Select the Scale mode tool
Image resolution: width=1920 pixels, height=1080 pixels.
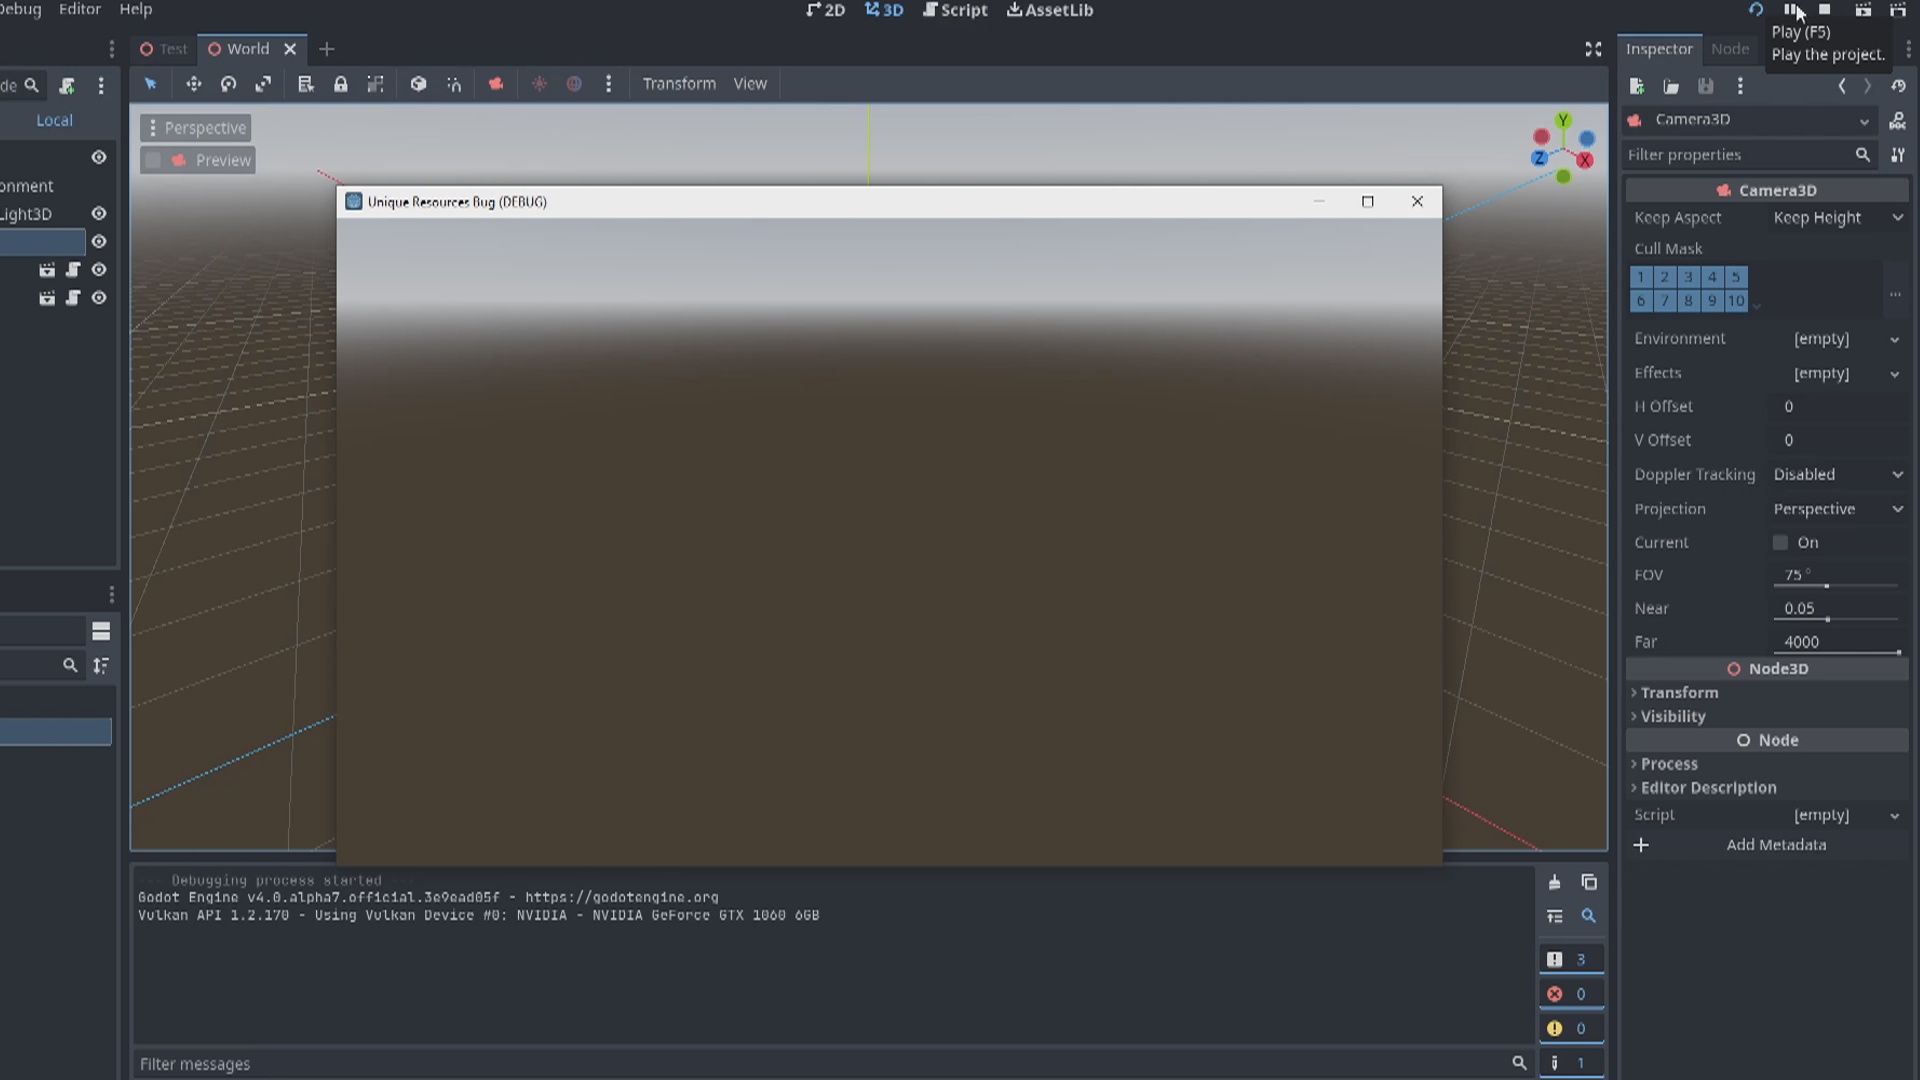pos(263,84)
